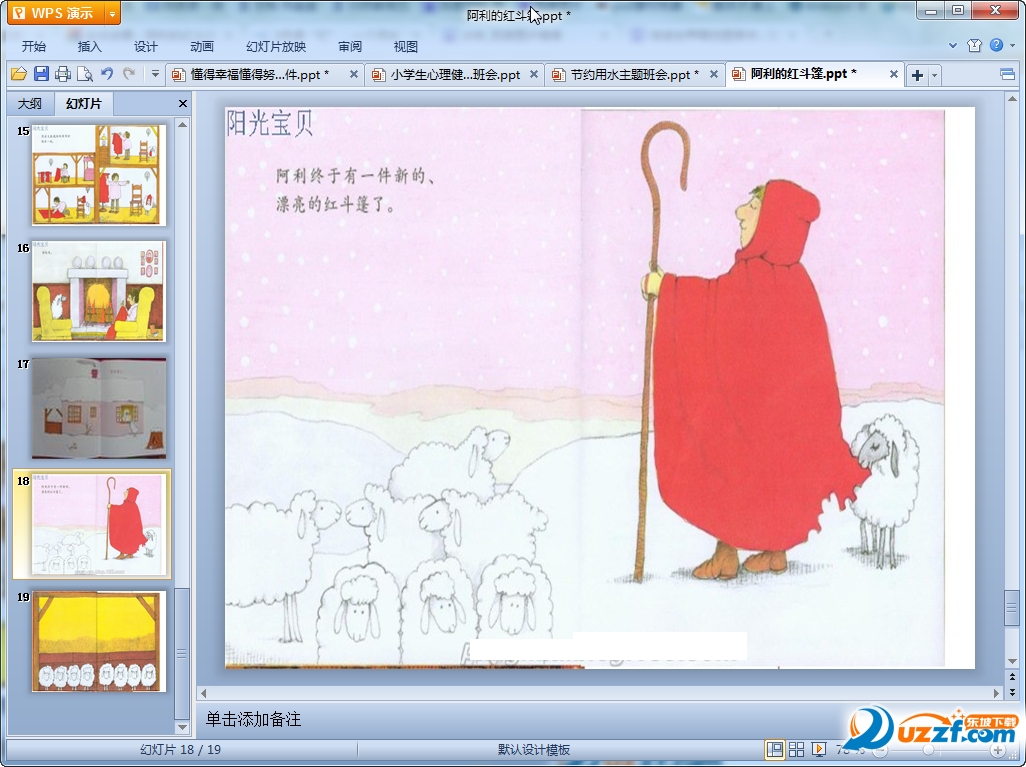Switch to 小学生心理健...班会.ppt document tab
The width and height of the screenshot is (1026, 767).
pyautogui.click(x=455, y=75)
